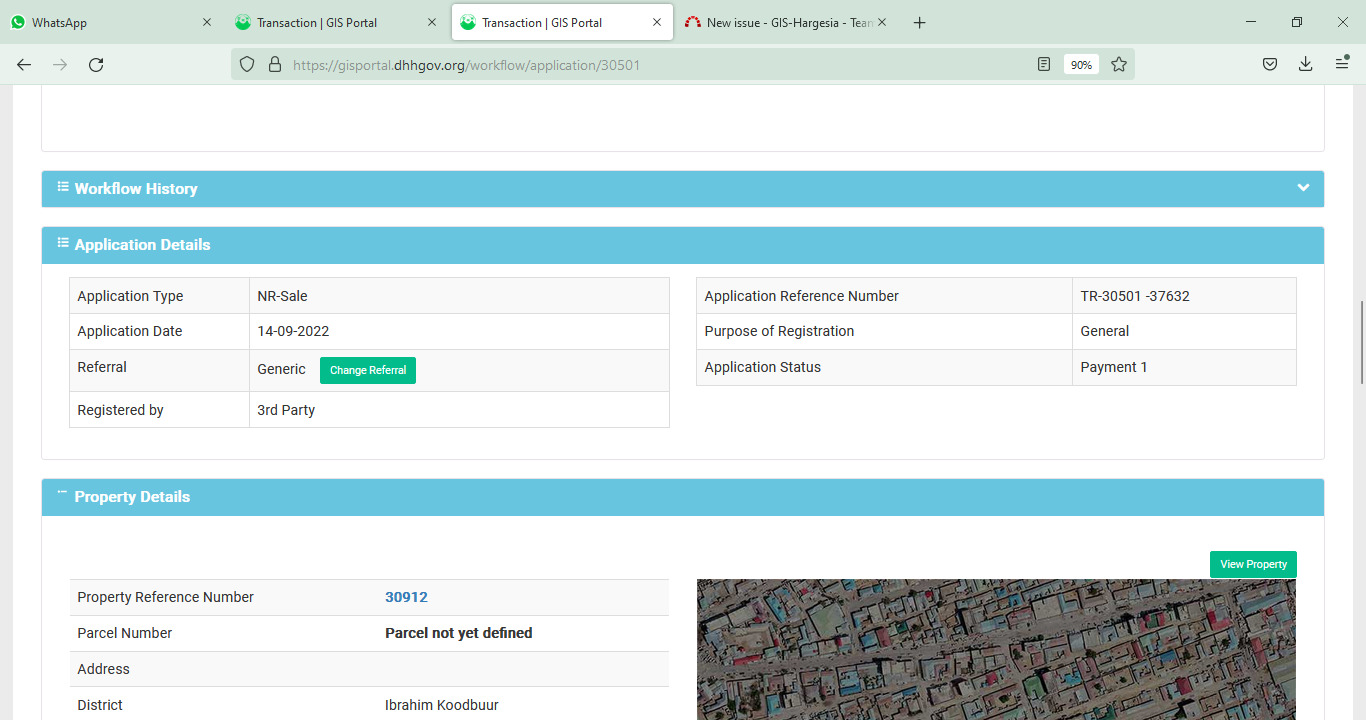
Task: Open the Workflow History panel header
Action: tap(683, 189)
